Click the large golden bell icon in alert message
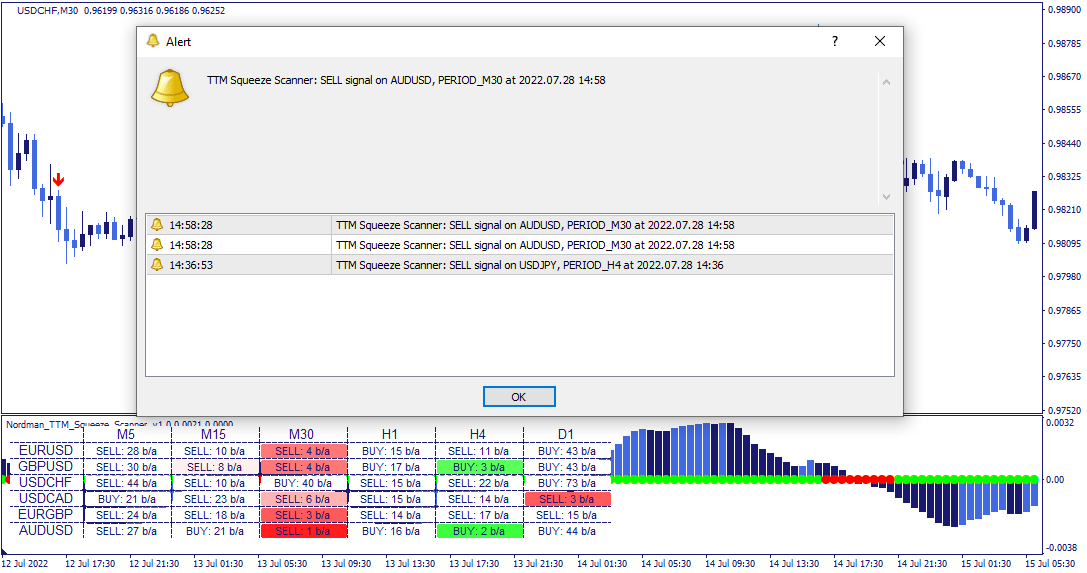Viewport: 1087px width, 573px height. [170, 88]
